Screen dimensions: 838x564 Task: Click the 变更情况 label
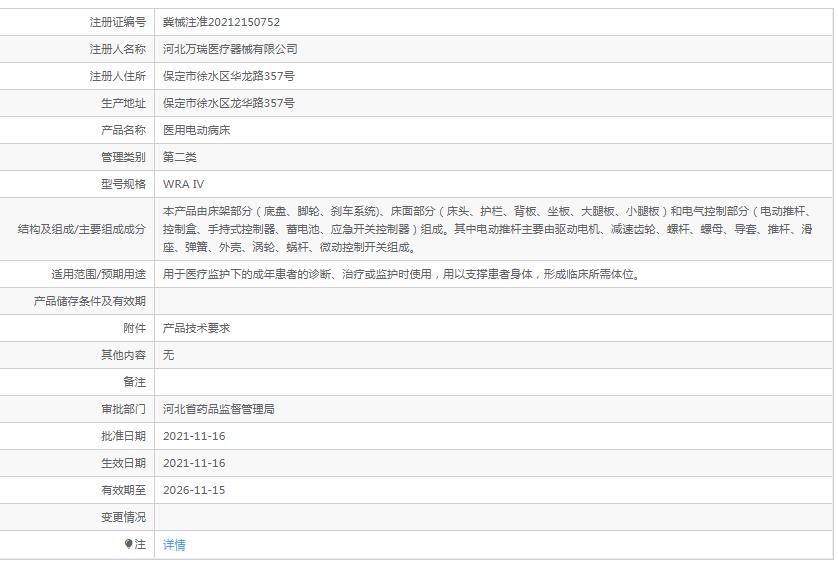coord(123,517)
